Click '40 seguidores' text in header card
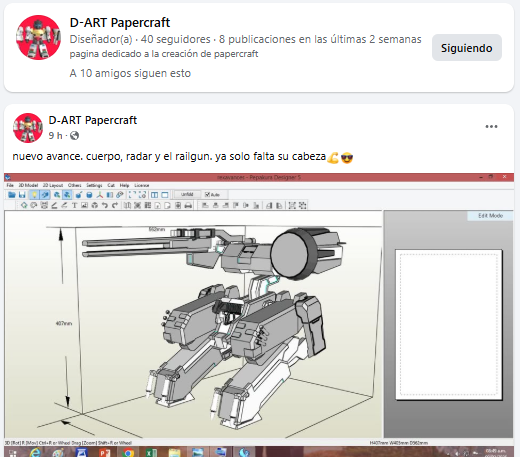Viewport: 520px width, 457px height. click(175, 39)
